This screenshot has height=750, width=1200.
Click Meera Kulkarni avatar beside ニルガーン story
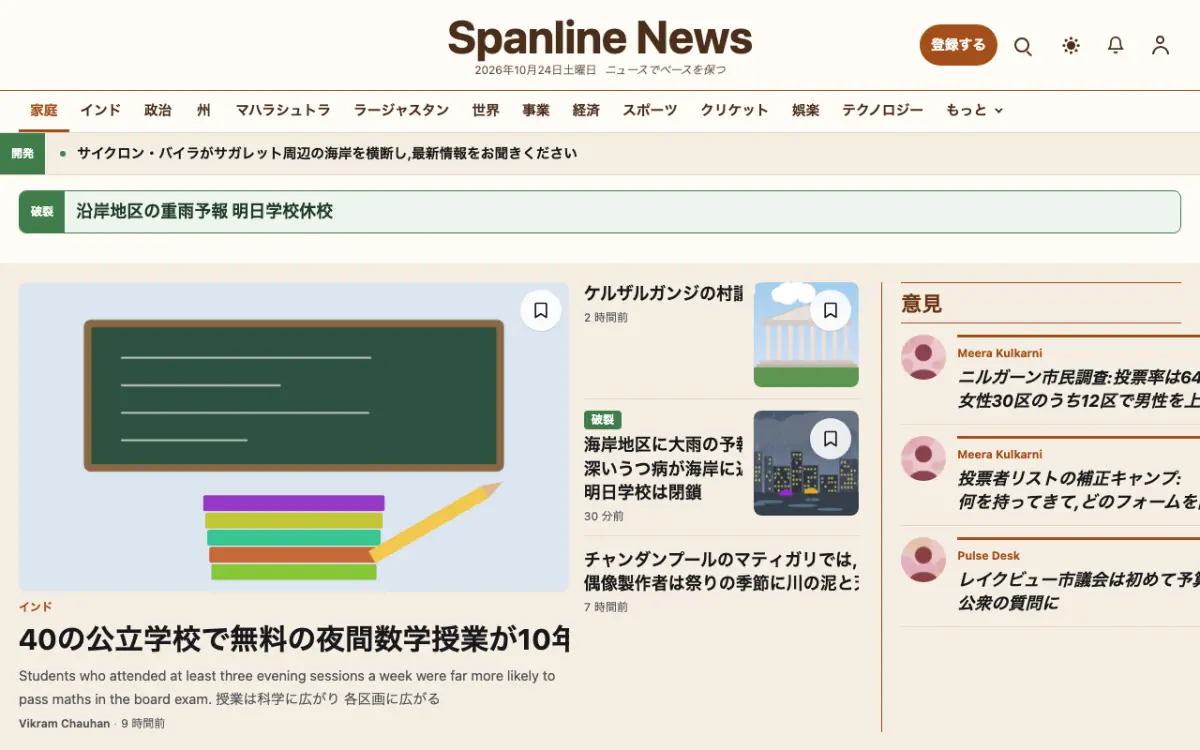coord(923,357)
